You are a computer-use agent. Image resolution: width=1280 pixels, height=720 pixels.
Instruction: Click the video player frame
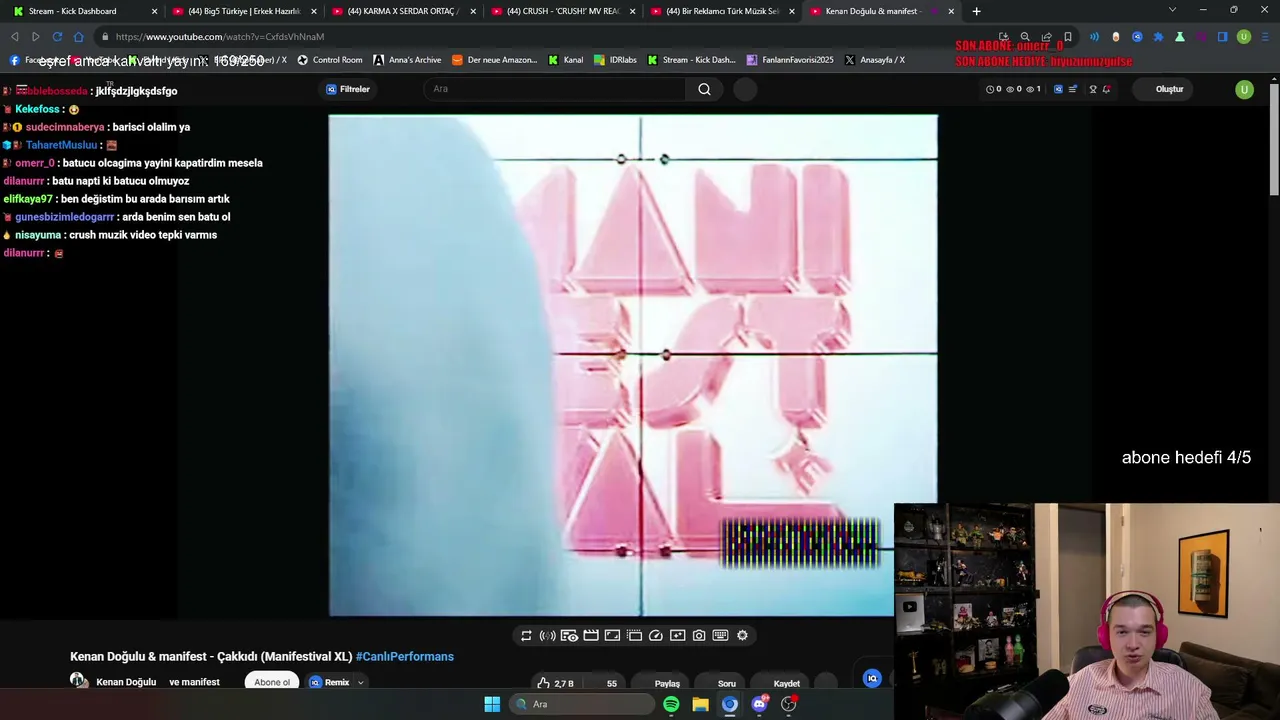tap(633, 365)
